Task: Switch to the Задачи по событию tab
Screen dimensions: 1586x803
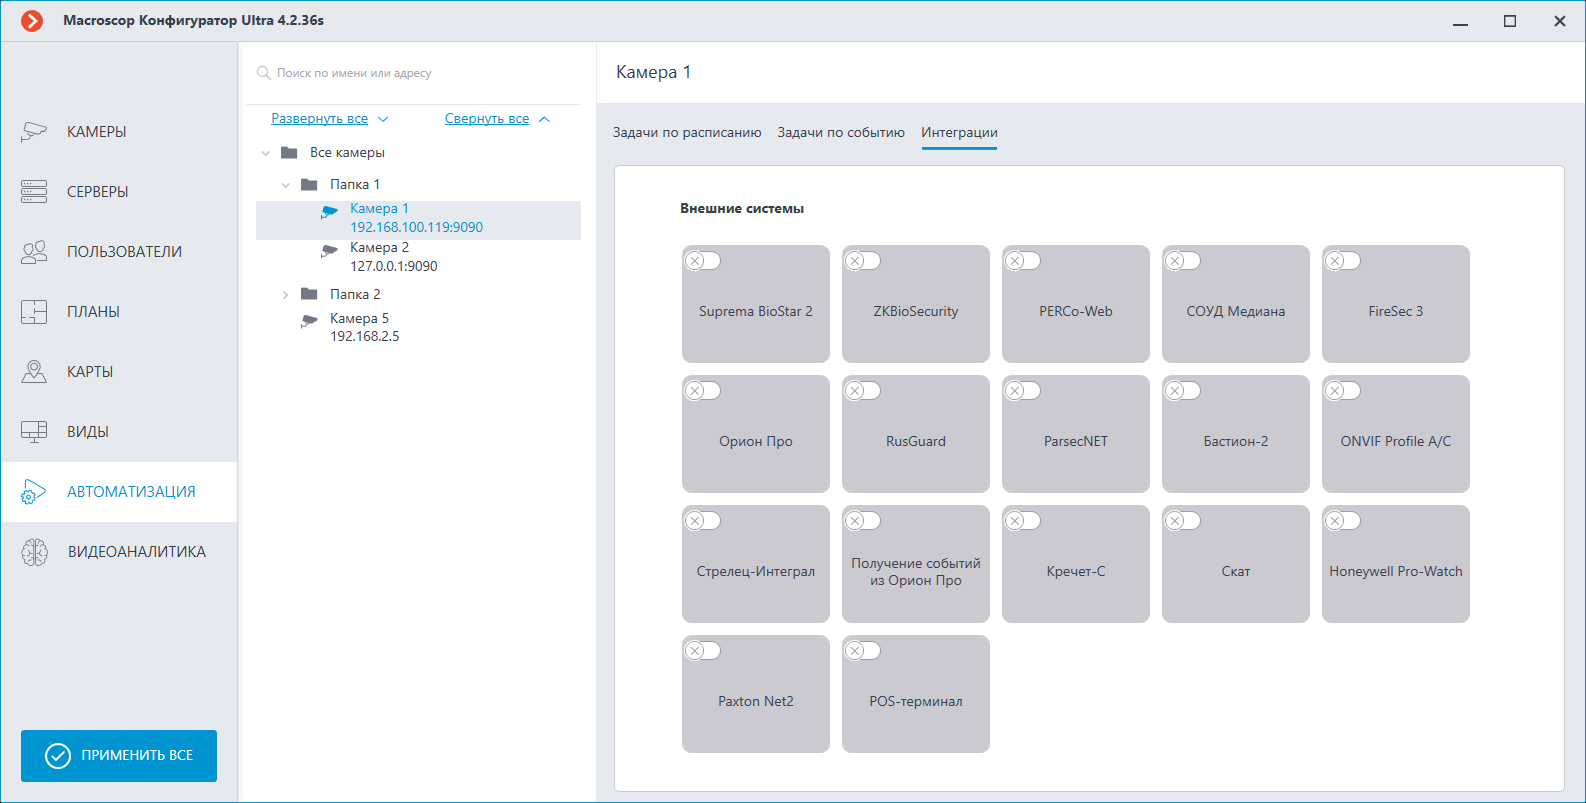Action: tap(841, 132)
